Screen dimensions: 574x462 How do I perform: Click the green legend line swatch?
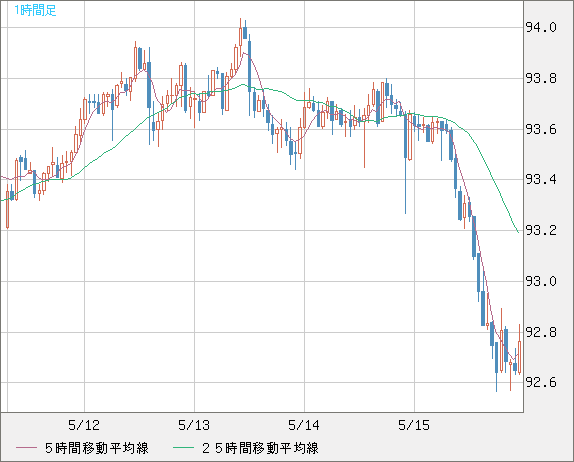pos(183,448)
